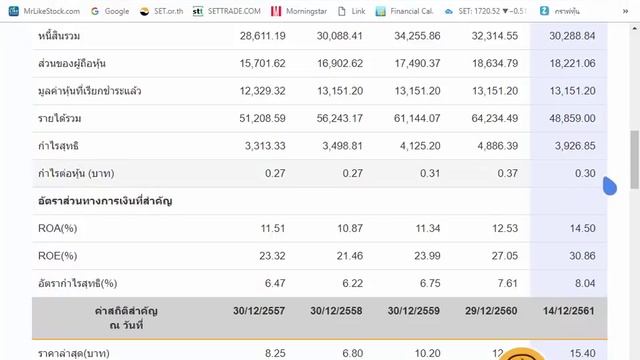Image resolution: width=640 pixels, height=360 pixels.
Task: Open the SETTRADE.COM bookmark
Action: 227,11
